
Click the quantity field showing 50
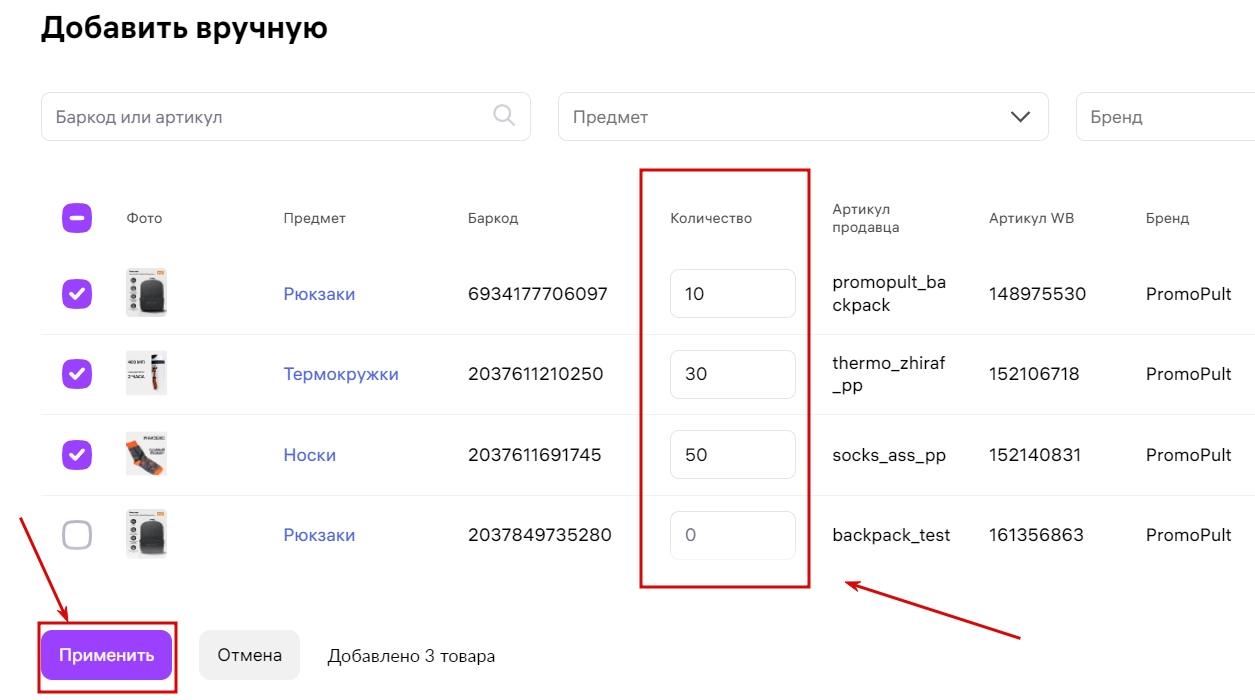click(732, 455)
